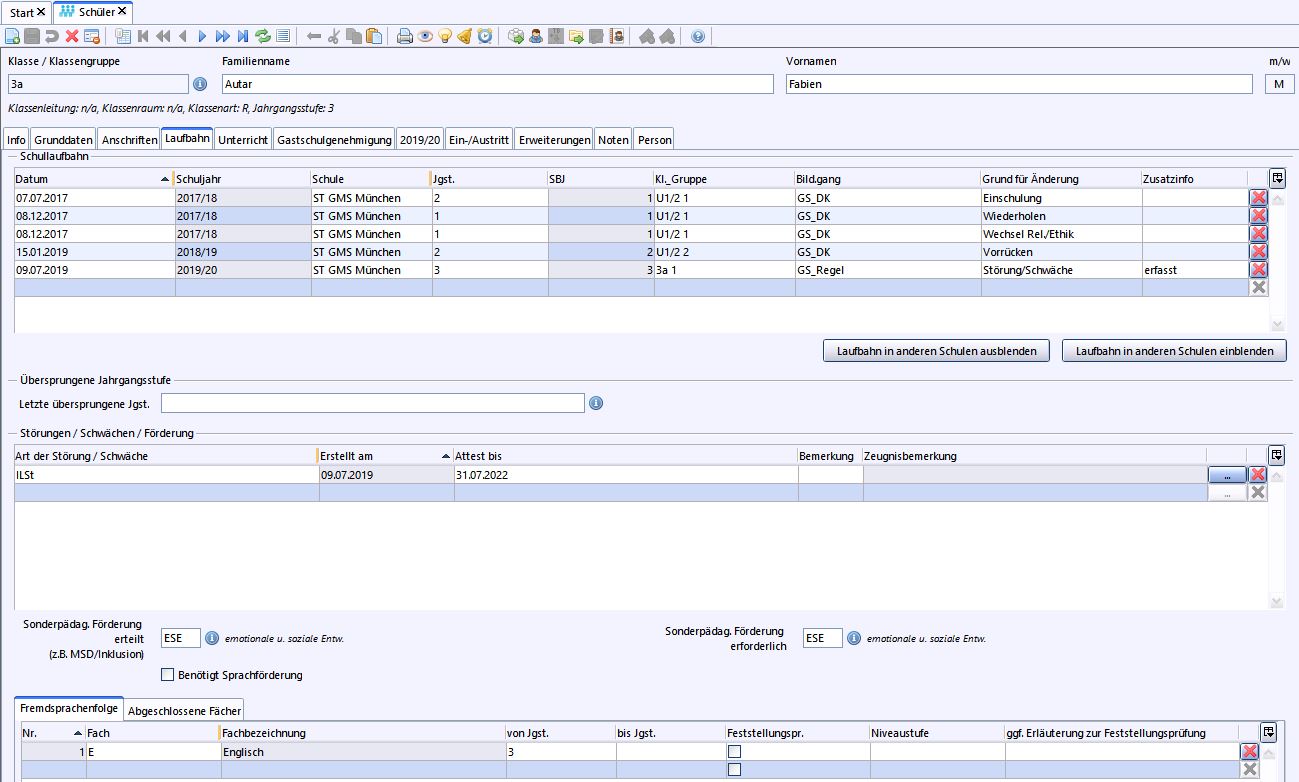Close the Schüler tab
This screenshot has width=1299, height=782.
coord(122,11)
